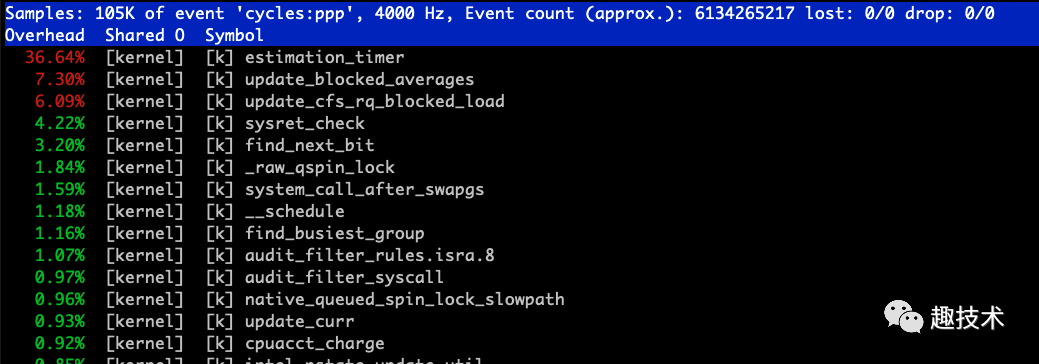The width and height of the screenshot is (1039, 364).
Task: Click the 4.22% overhead value
Action: pos(60,123)
